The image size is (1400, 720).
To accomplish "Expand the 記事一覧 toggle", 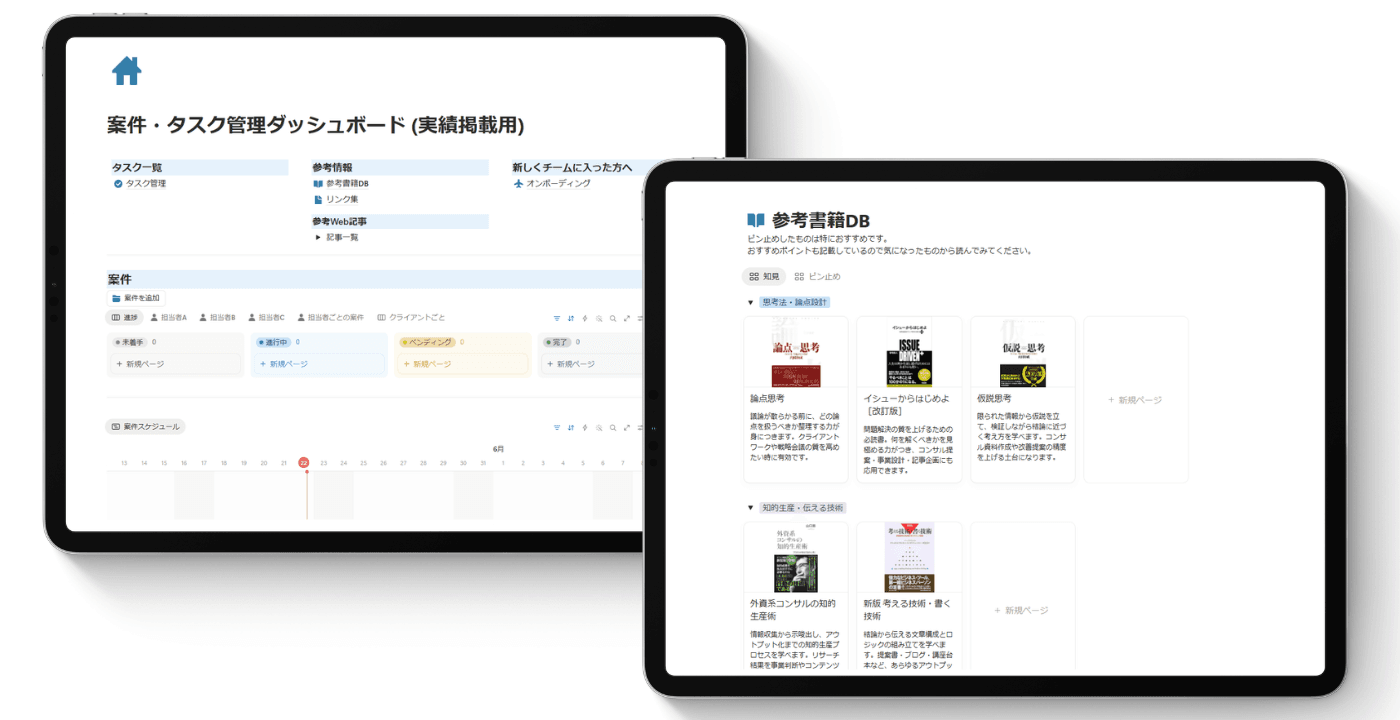I will point(318,237).
